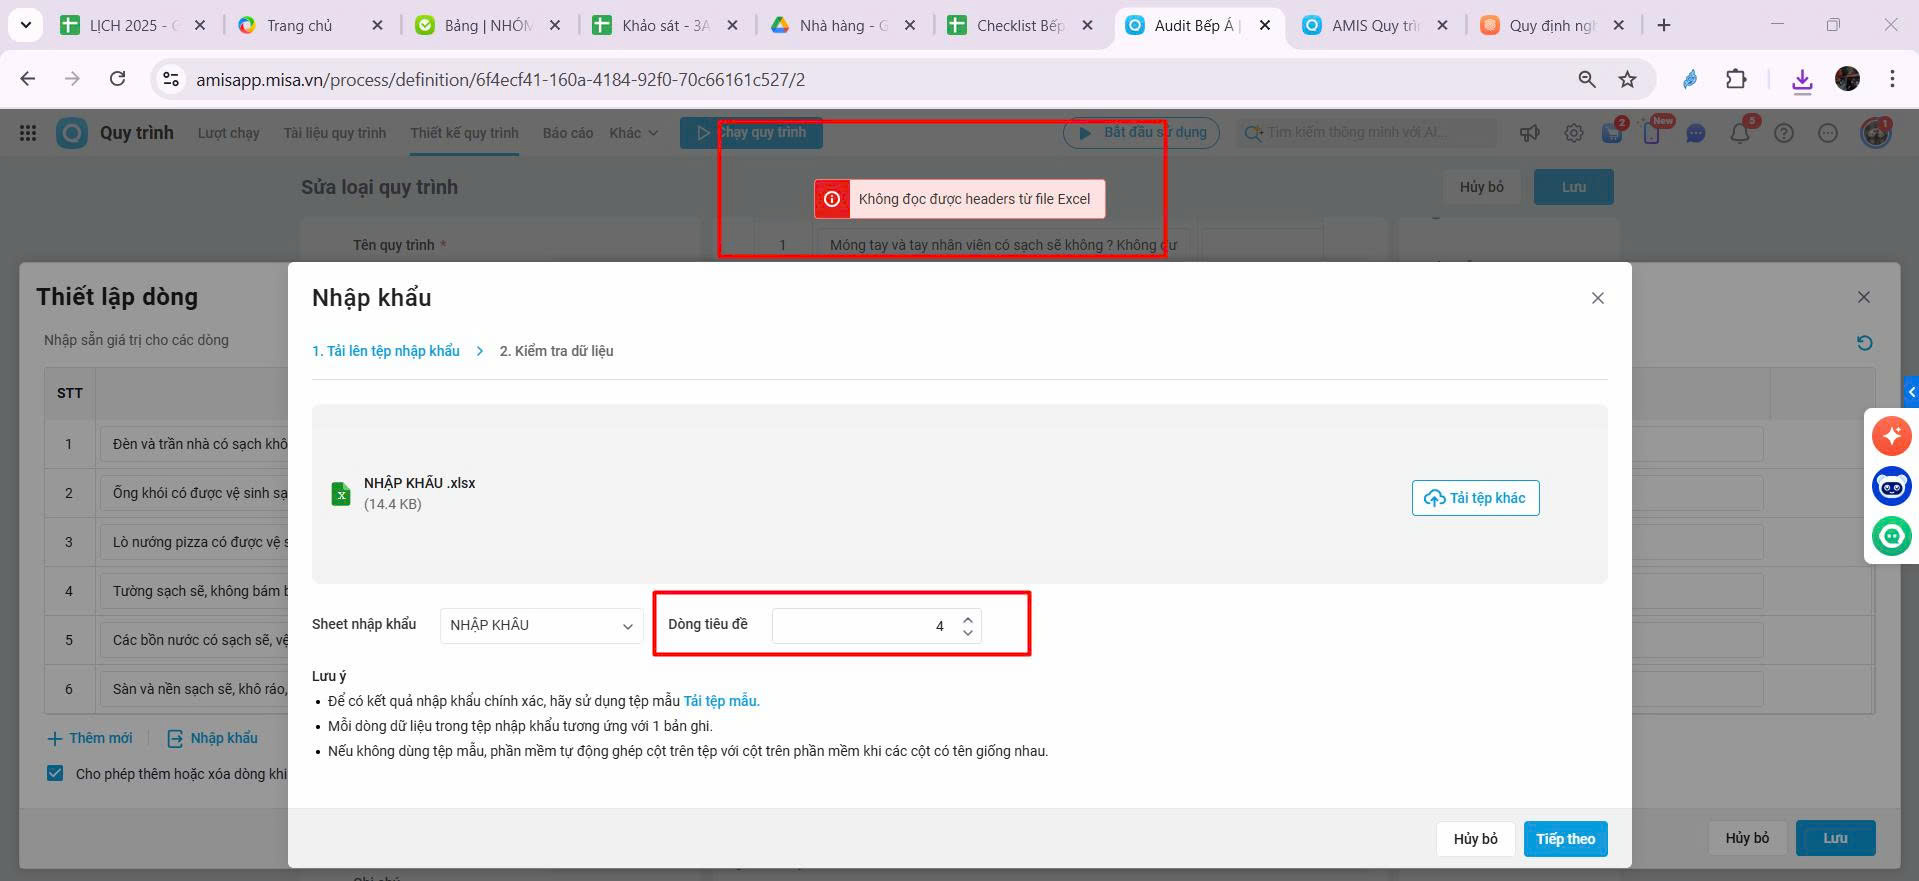Open the notifications bell
This screenshot has height=881, width=1919.
coord(1740,133)
